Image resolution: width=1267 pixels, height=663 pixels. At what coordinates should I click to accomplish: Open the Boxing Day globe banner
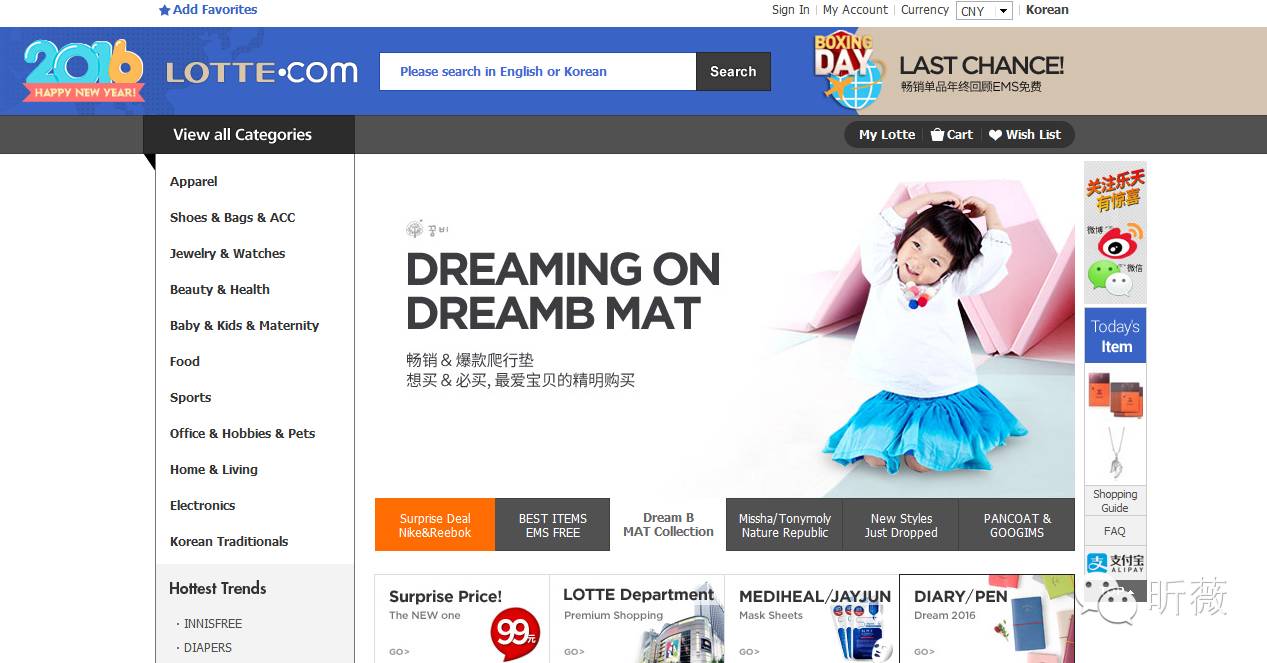click(849, 70)
